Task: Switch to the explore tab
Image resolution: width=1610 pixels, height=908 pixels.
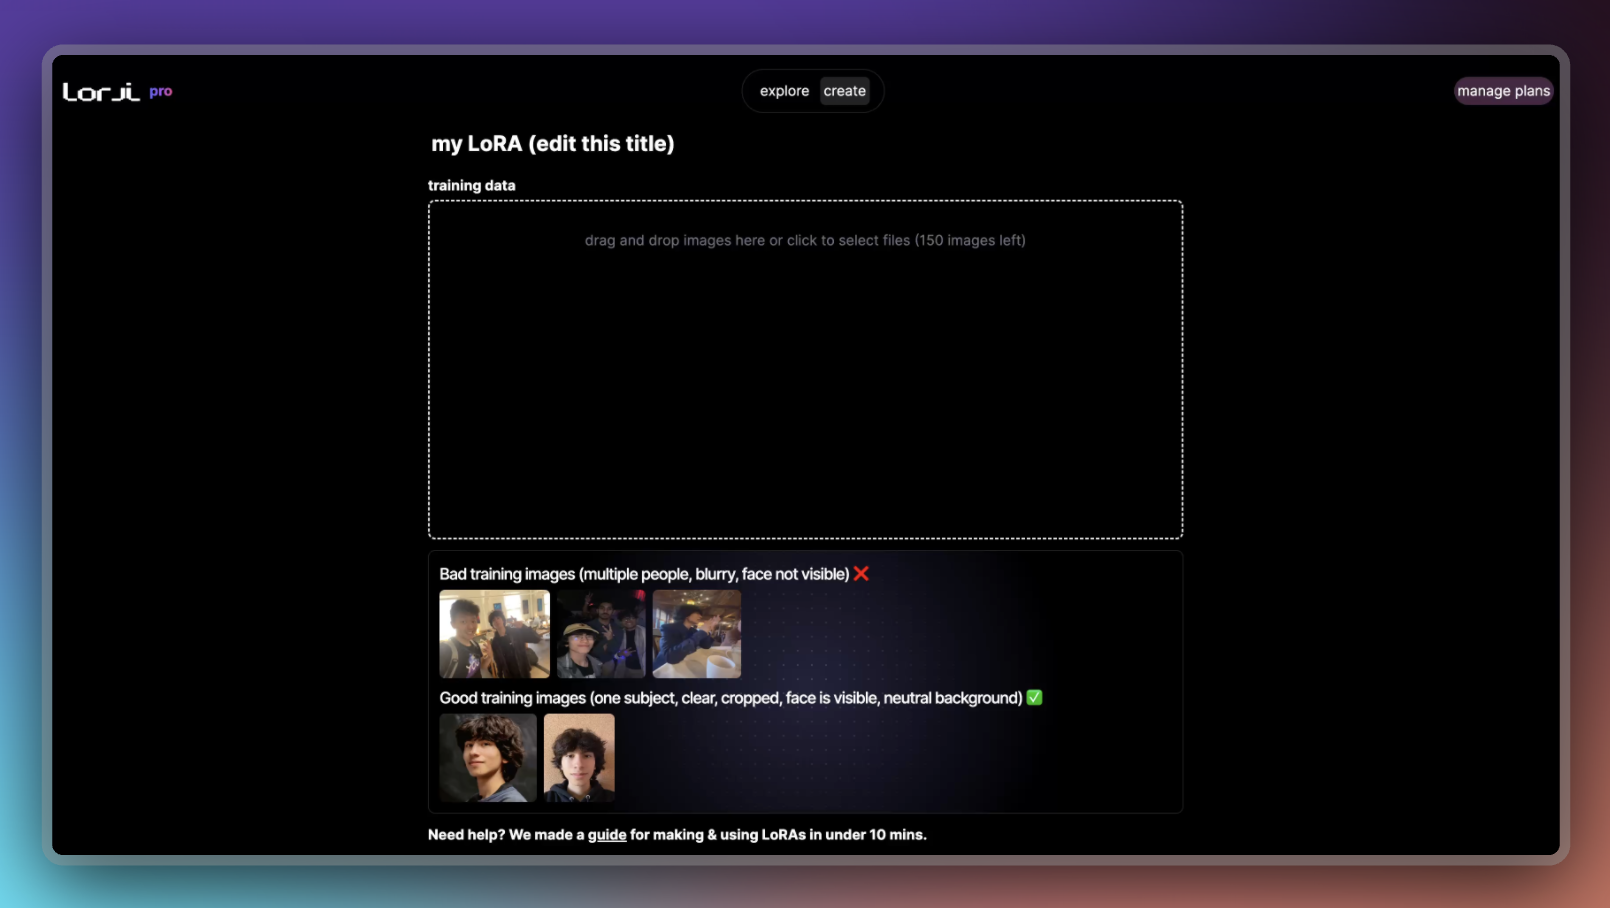Action: (784, 91)
